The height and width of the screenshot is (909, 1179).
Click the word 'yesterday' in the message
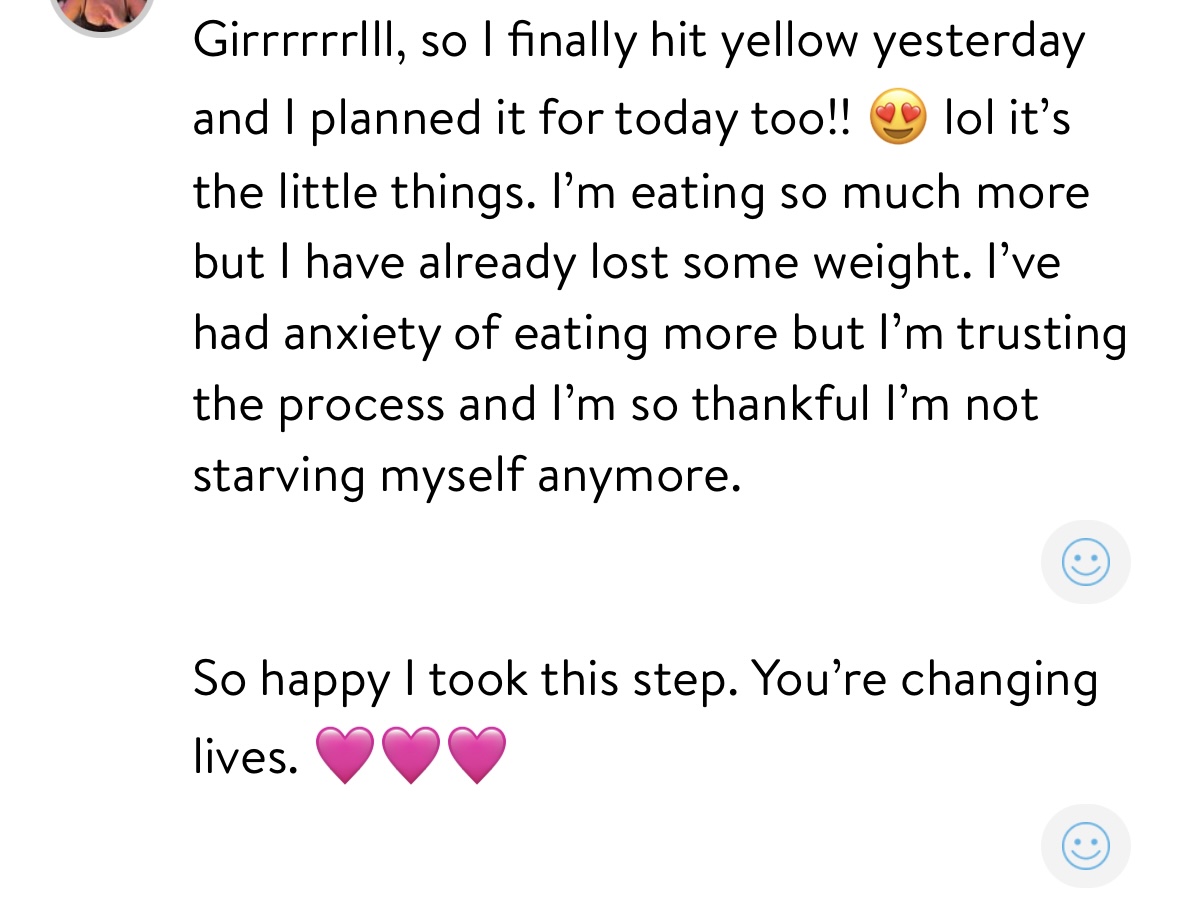tap(978, 43)
